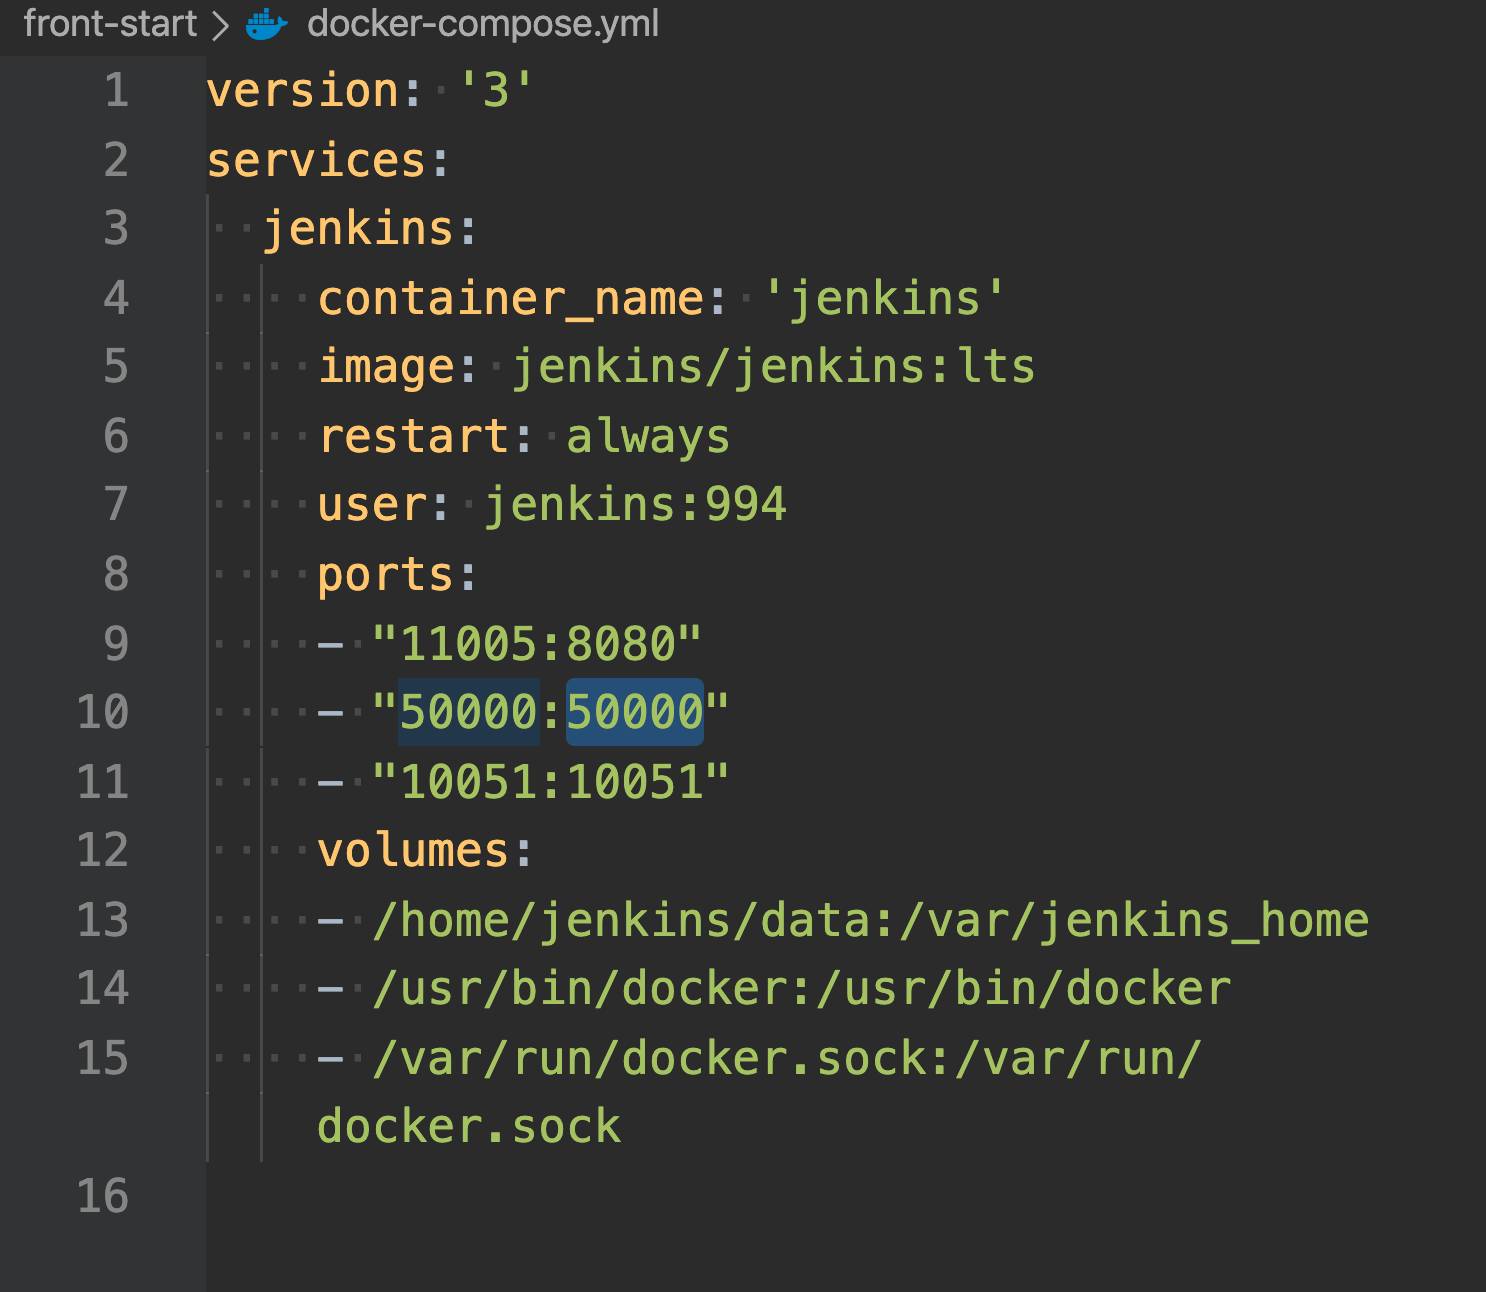The height and width of the screenshot is (1292, 1486).
Task: Click the jenkins/jenkins:lts image value
Action: pos(774,366)
